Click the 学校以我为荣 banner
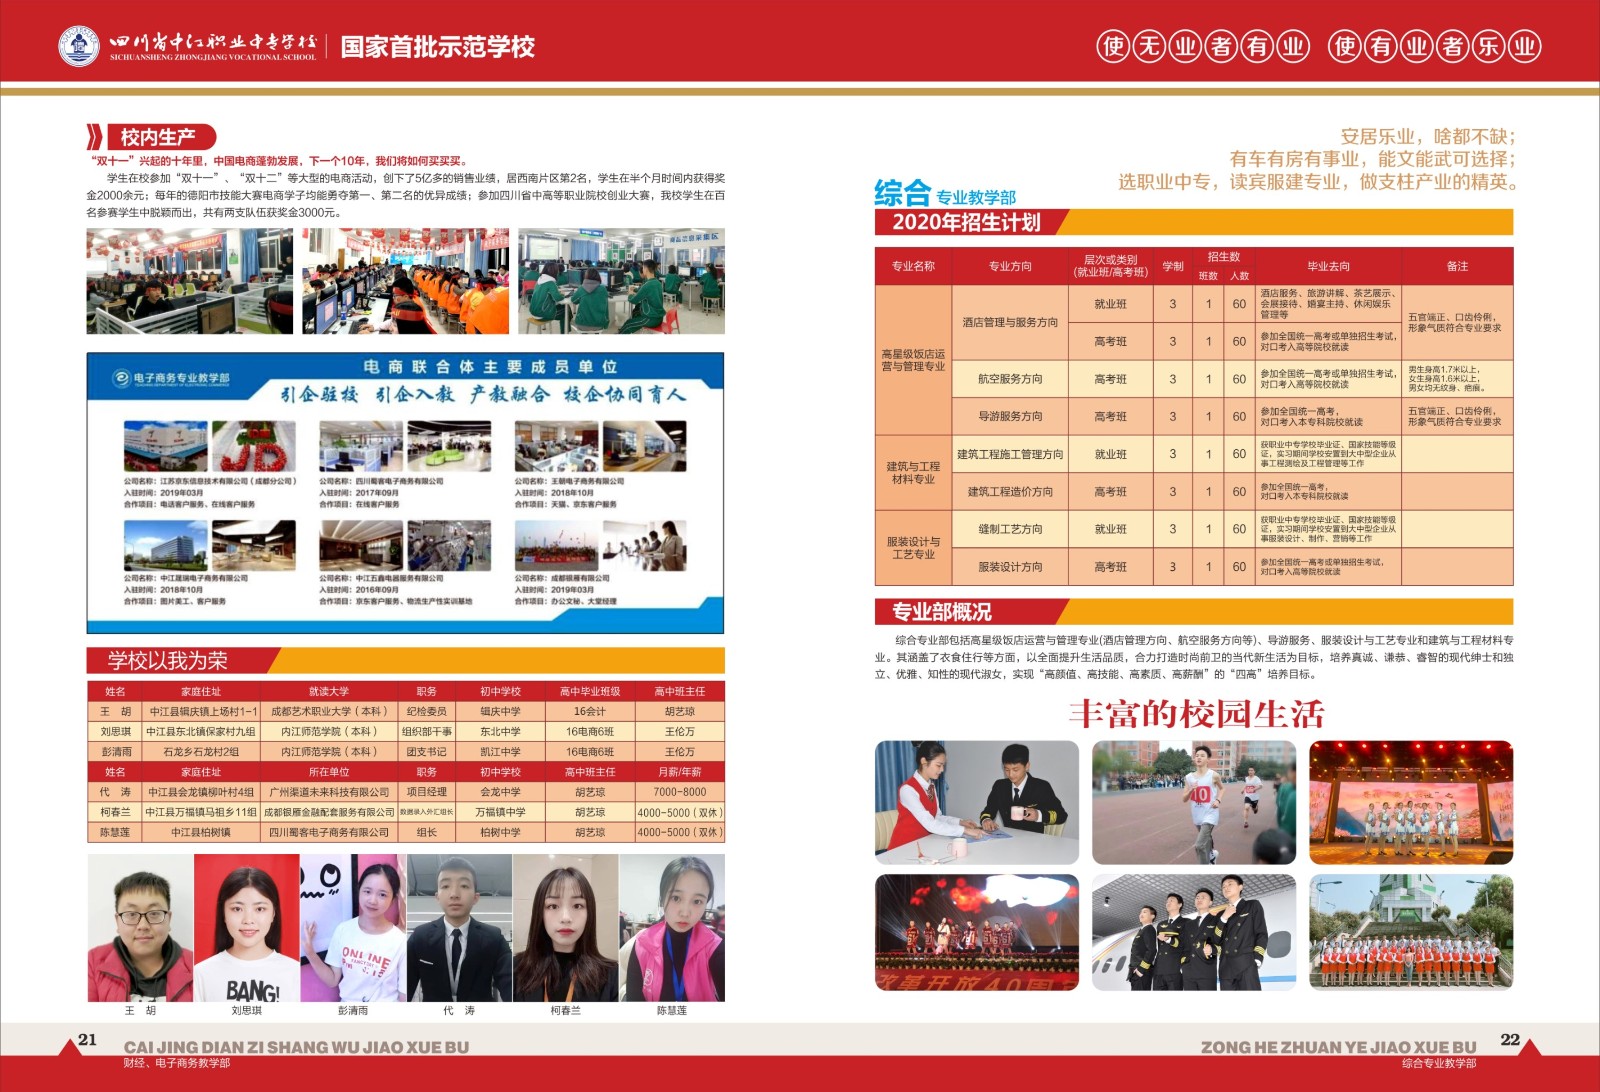Image resolution: width=1600 pixels, height=1092 pixels. point(168,660)
